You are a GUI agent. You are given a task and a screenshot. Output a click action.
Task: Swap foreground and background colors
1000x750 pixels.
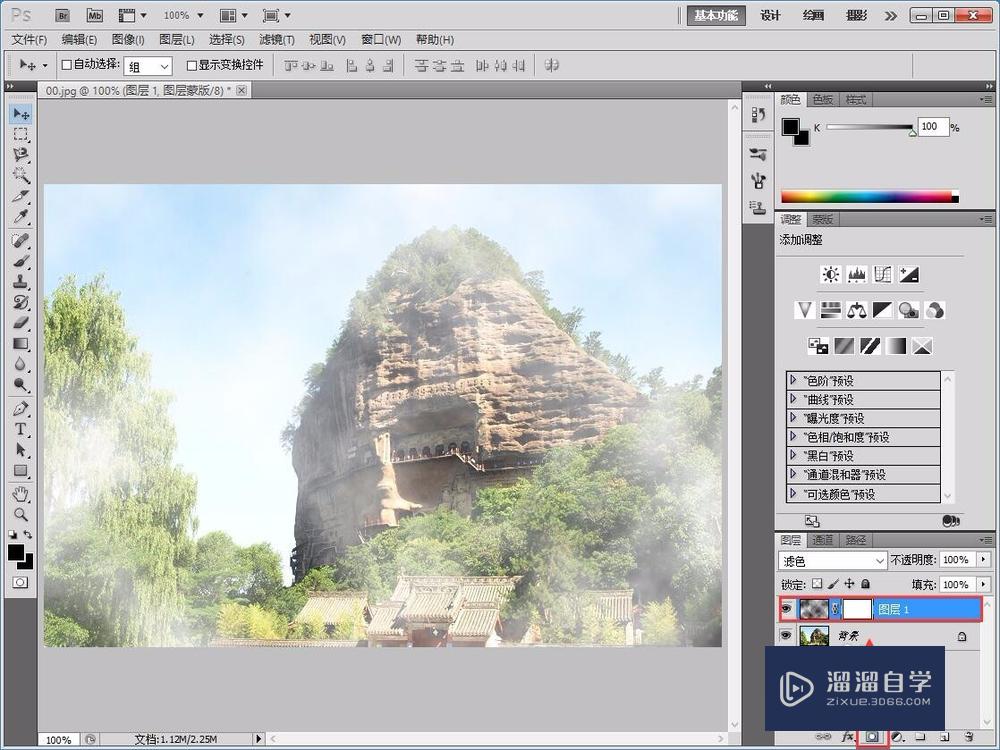27,534
